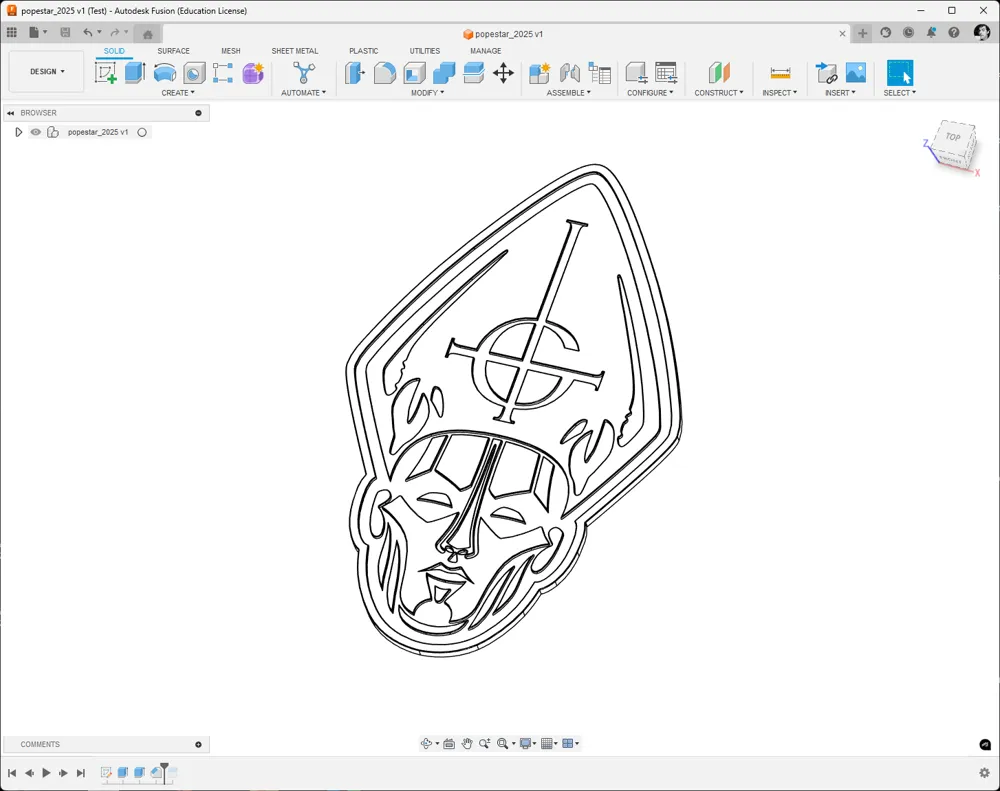
Task: Select the Create Sketch tool
Action: tap(105, 73)
